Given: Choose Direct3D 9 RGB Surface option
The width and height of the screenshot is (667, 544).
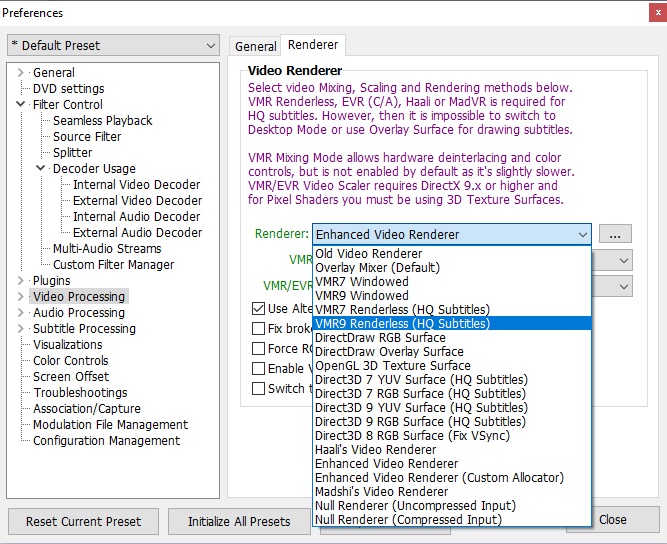Looking at the screenshot, I should (452, 422).
